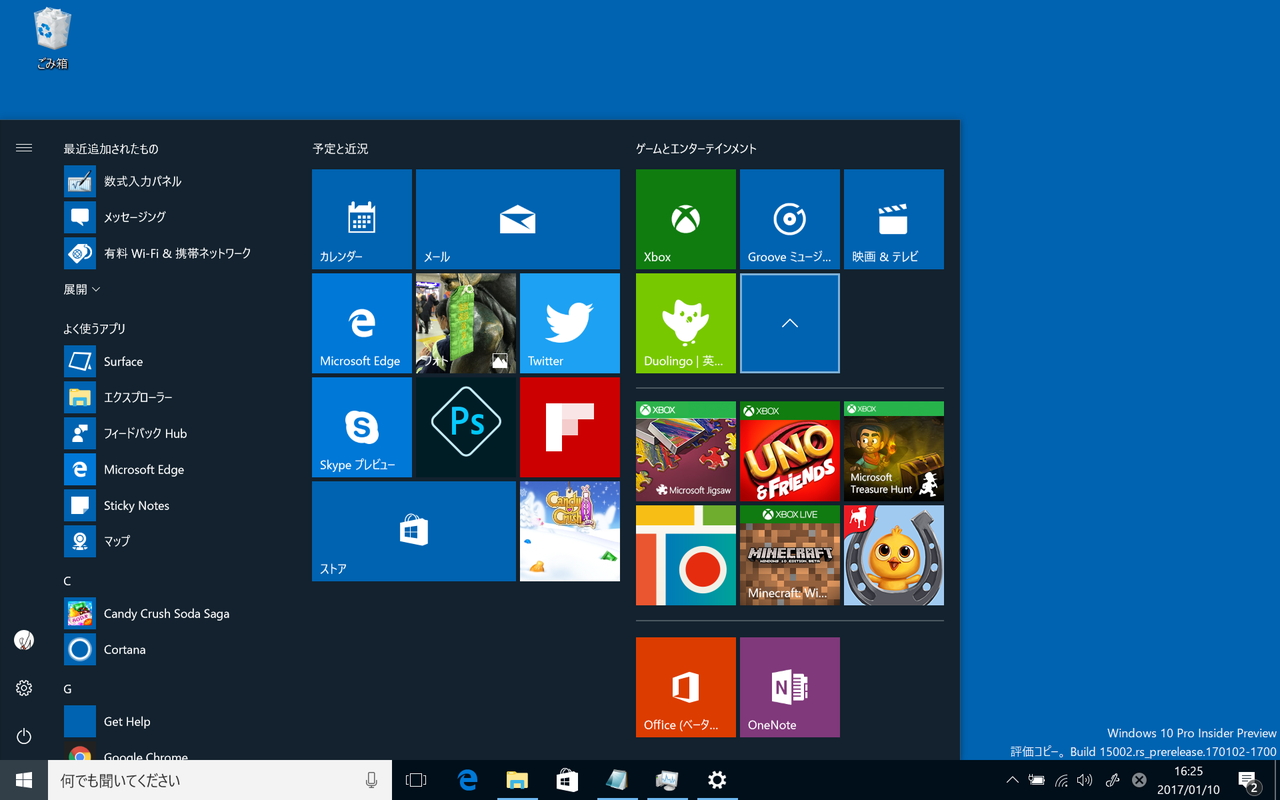Expand recently added list with 展開
1280x800 pixels.
point(82,289)
